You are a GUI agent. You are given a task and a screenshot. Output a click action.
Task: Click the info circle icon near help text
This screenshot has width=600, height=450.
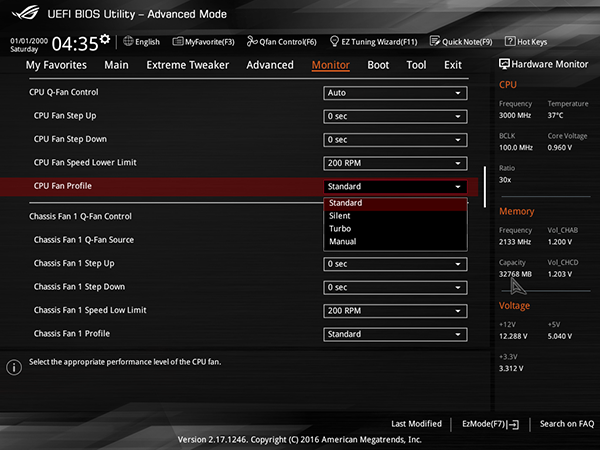[14, 367]
